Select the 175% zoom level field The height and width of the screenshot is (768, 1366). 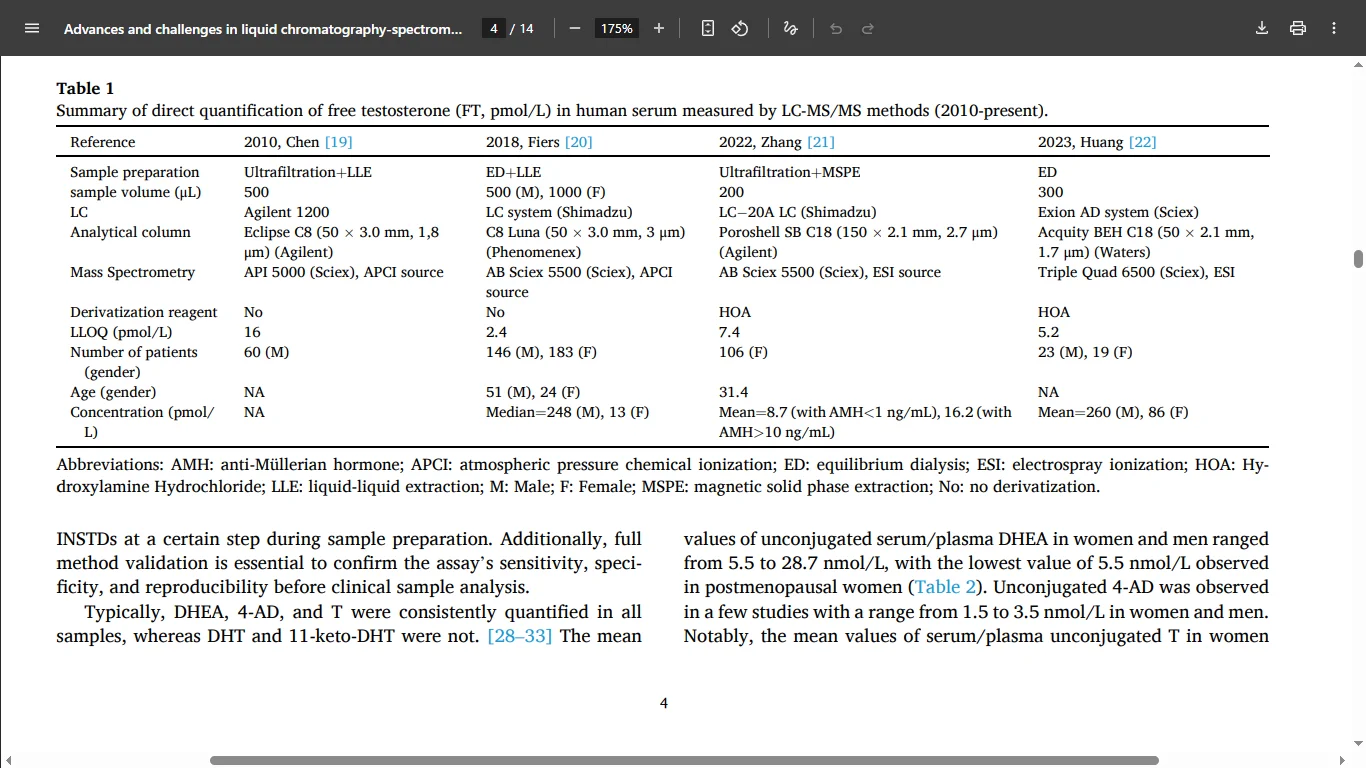[616, 28]
